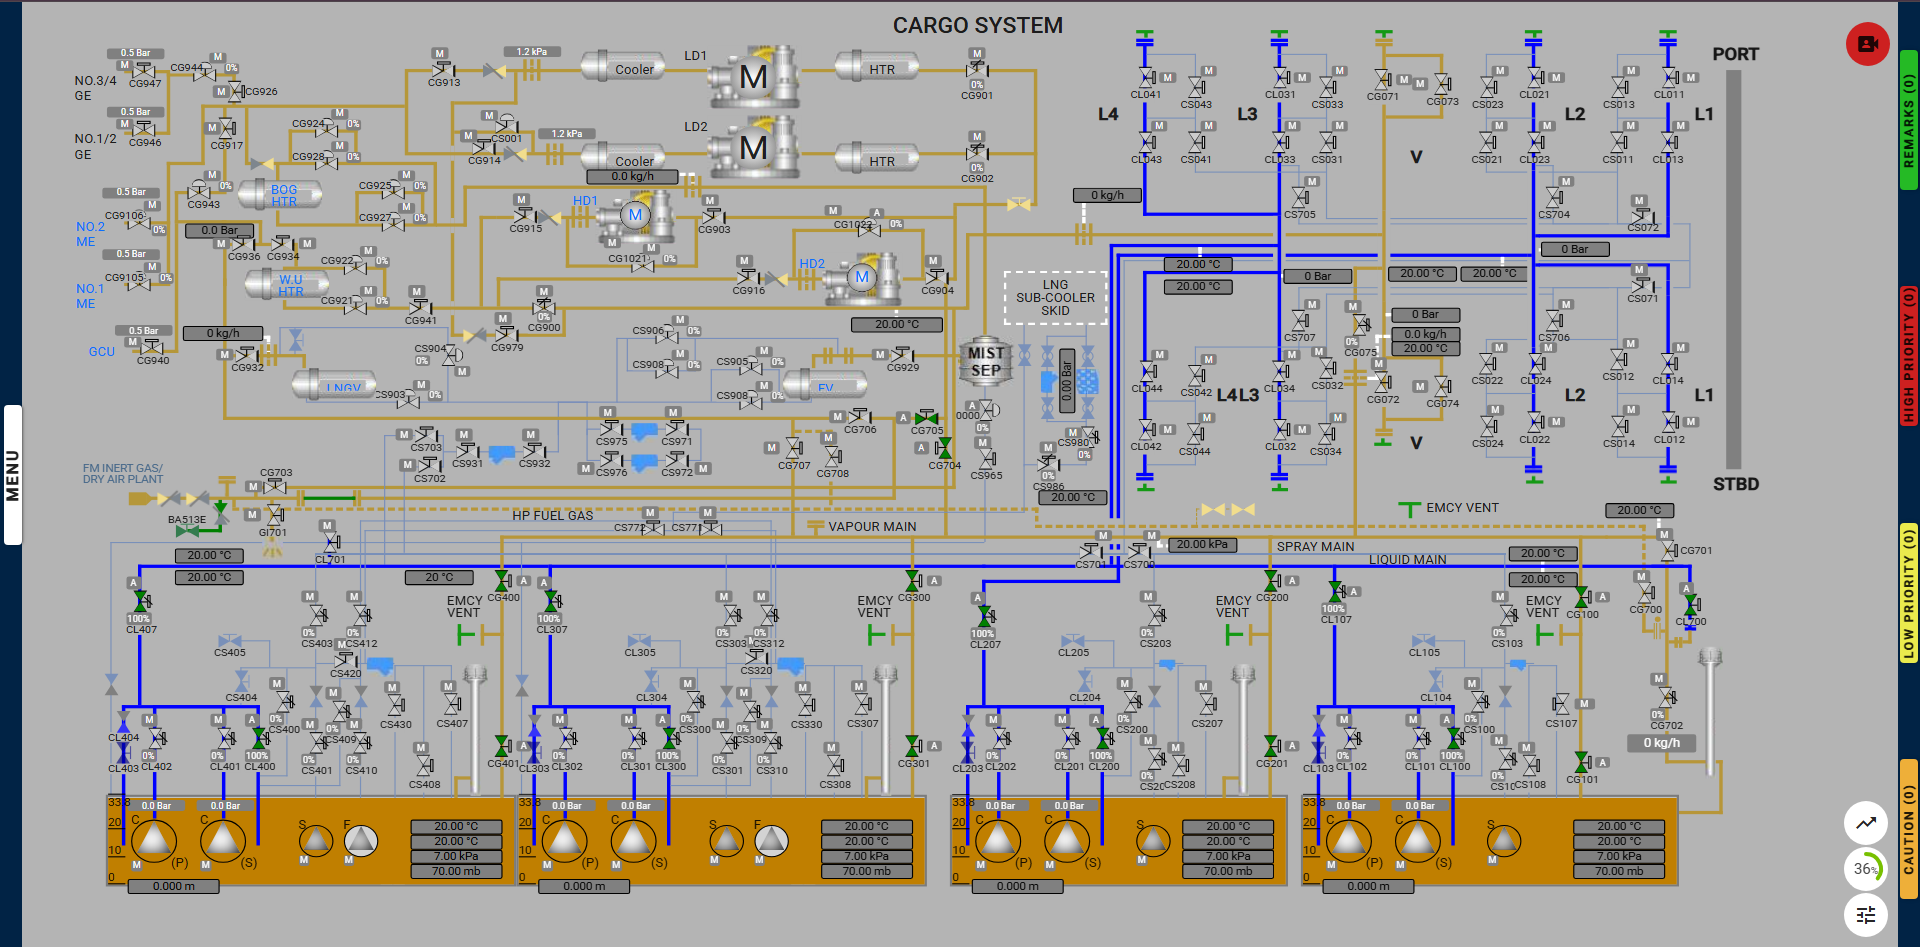Expand the HIGH PRIORITY (0) alarm panel
The width and height of the screenshot is (1920, 947).
point(1909,355)
